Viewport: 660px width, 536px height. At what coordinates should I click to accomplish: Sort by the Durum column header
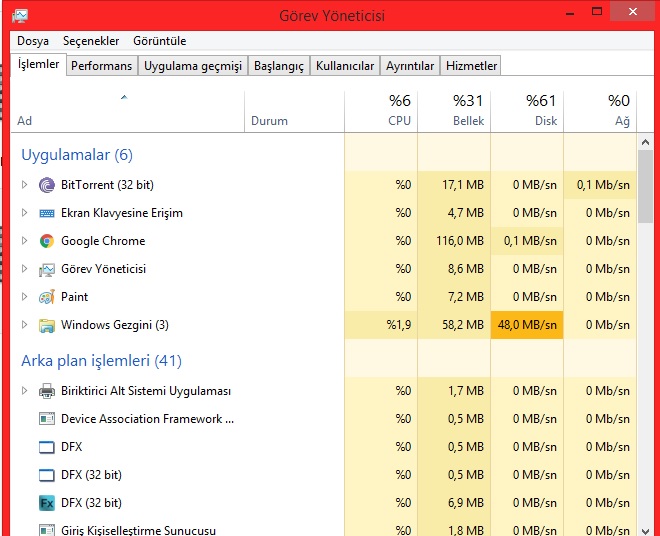tap(294, 111)
